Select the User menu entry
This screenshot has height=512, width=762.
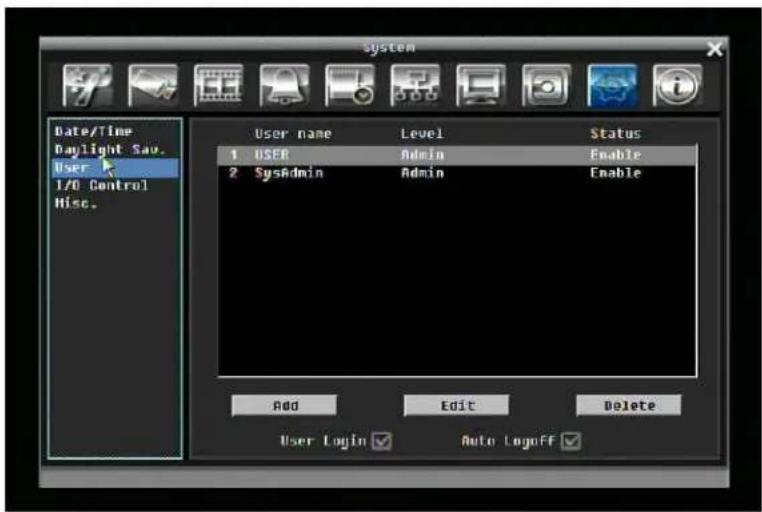(x=115, y=168)
